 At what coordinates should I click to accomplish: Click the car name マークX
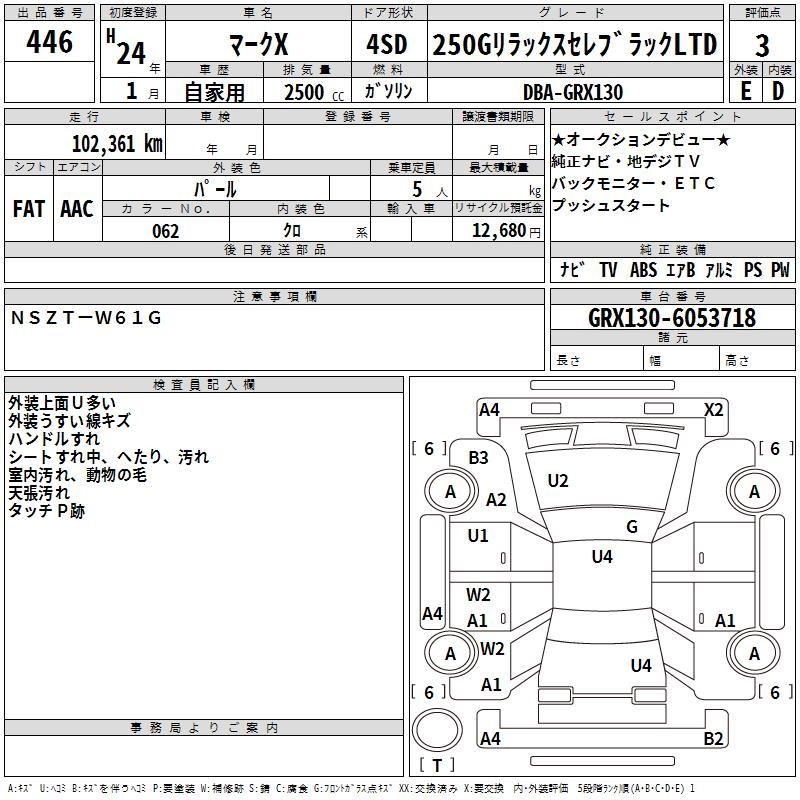pyautogui.click(x=259, y=44)
